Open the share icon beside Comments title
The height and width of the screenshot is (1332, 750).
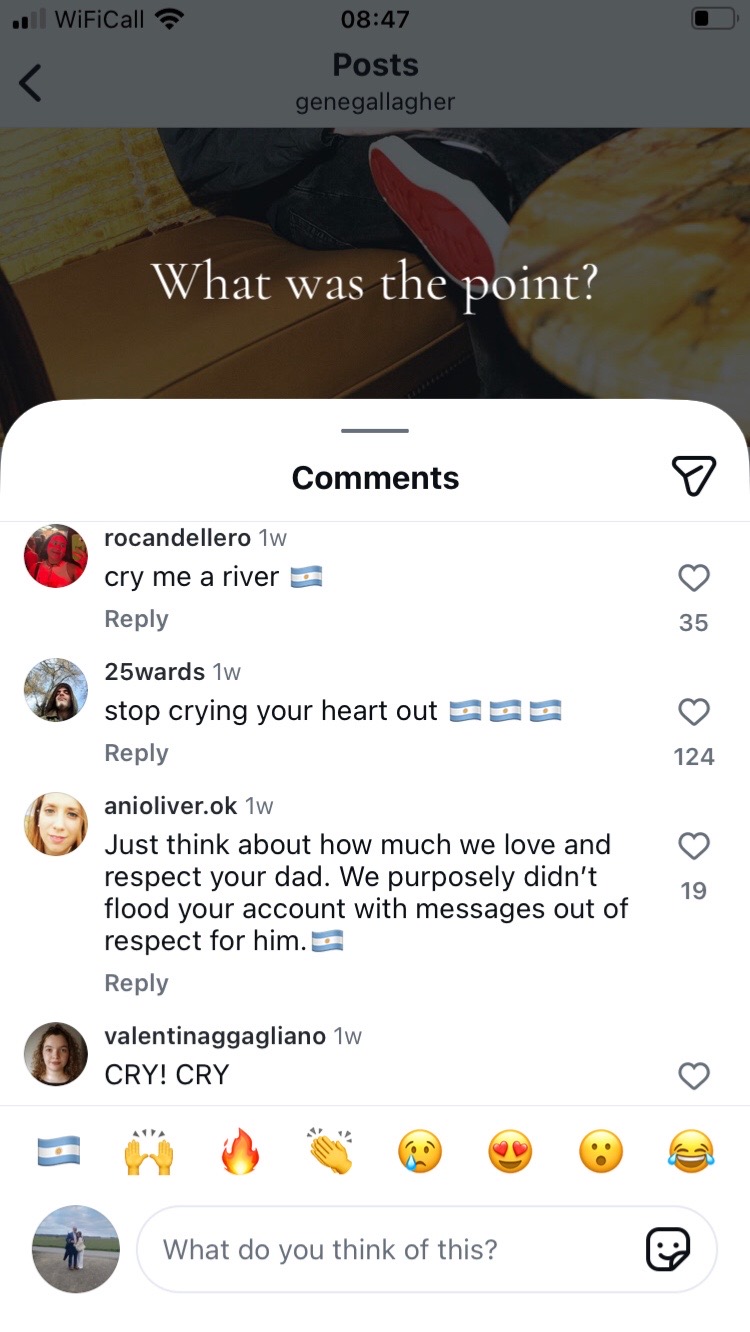coord(693,477)
